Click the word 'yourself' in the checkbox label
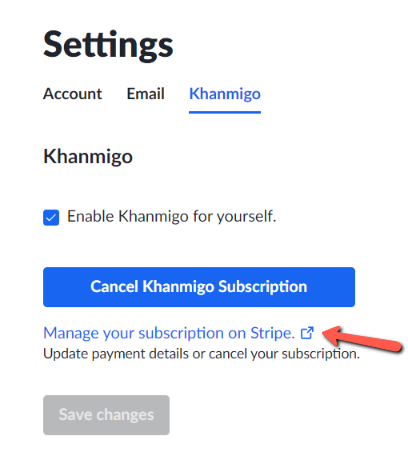This screenshot has width=408, height=457. tap(246, 216)
